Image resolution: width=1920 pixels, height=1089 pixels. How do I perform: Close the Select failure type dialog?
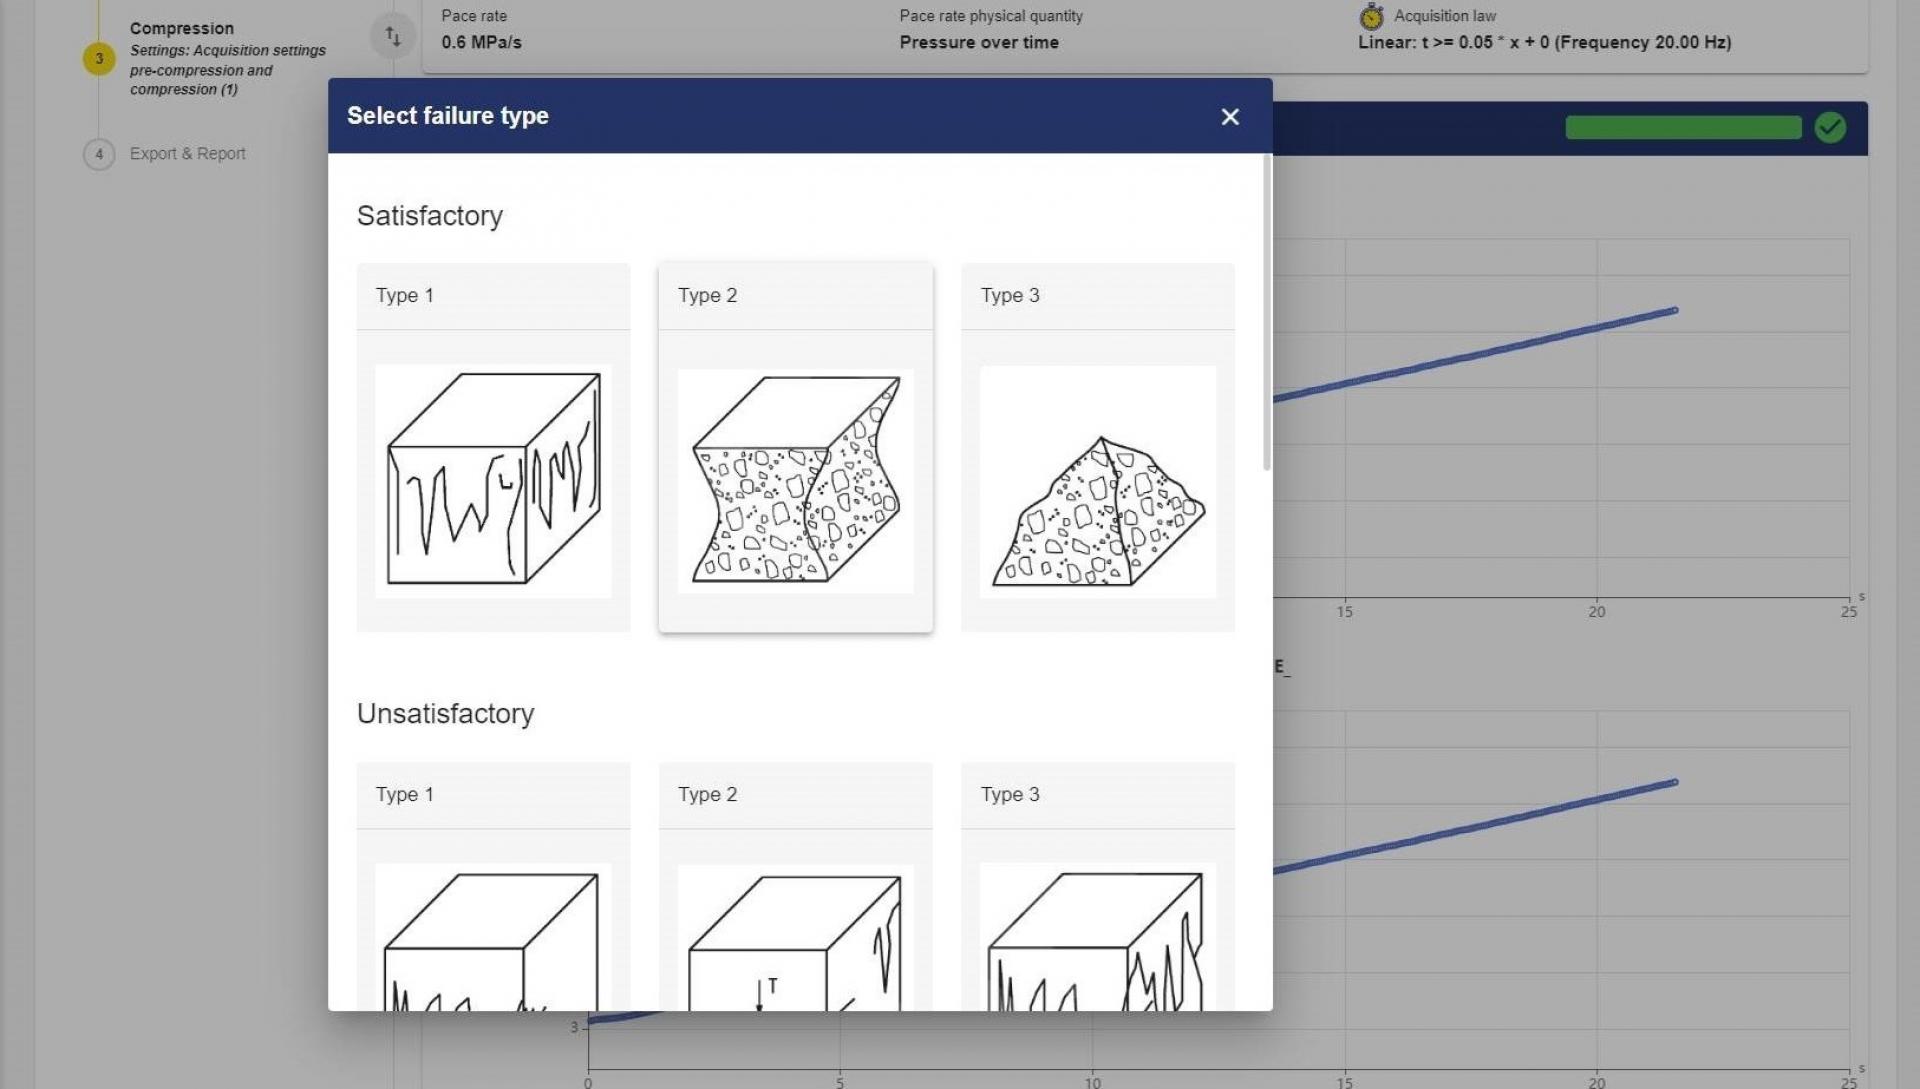click(x=1230, y=117)
